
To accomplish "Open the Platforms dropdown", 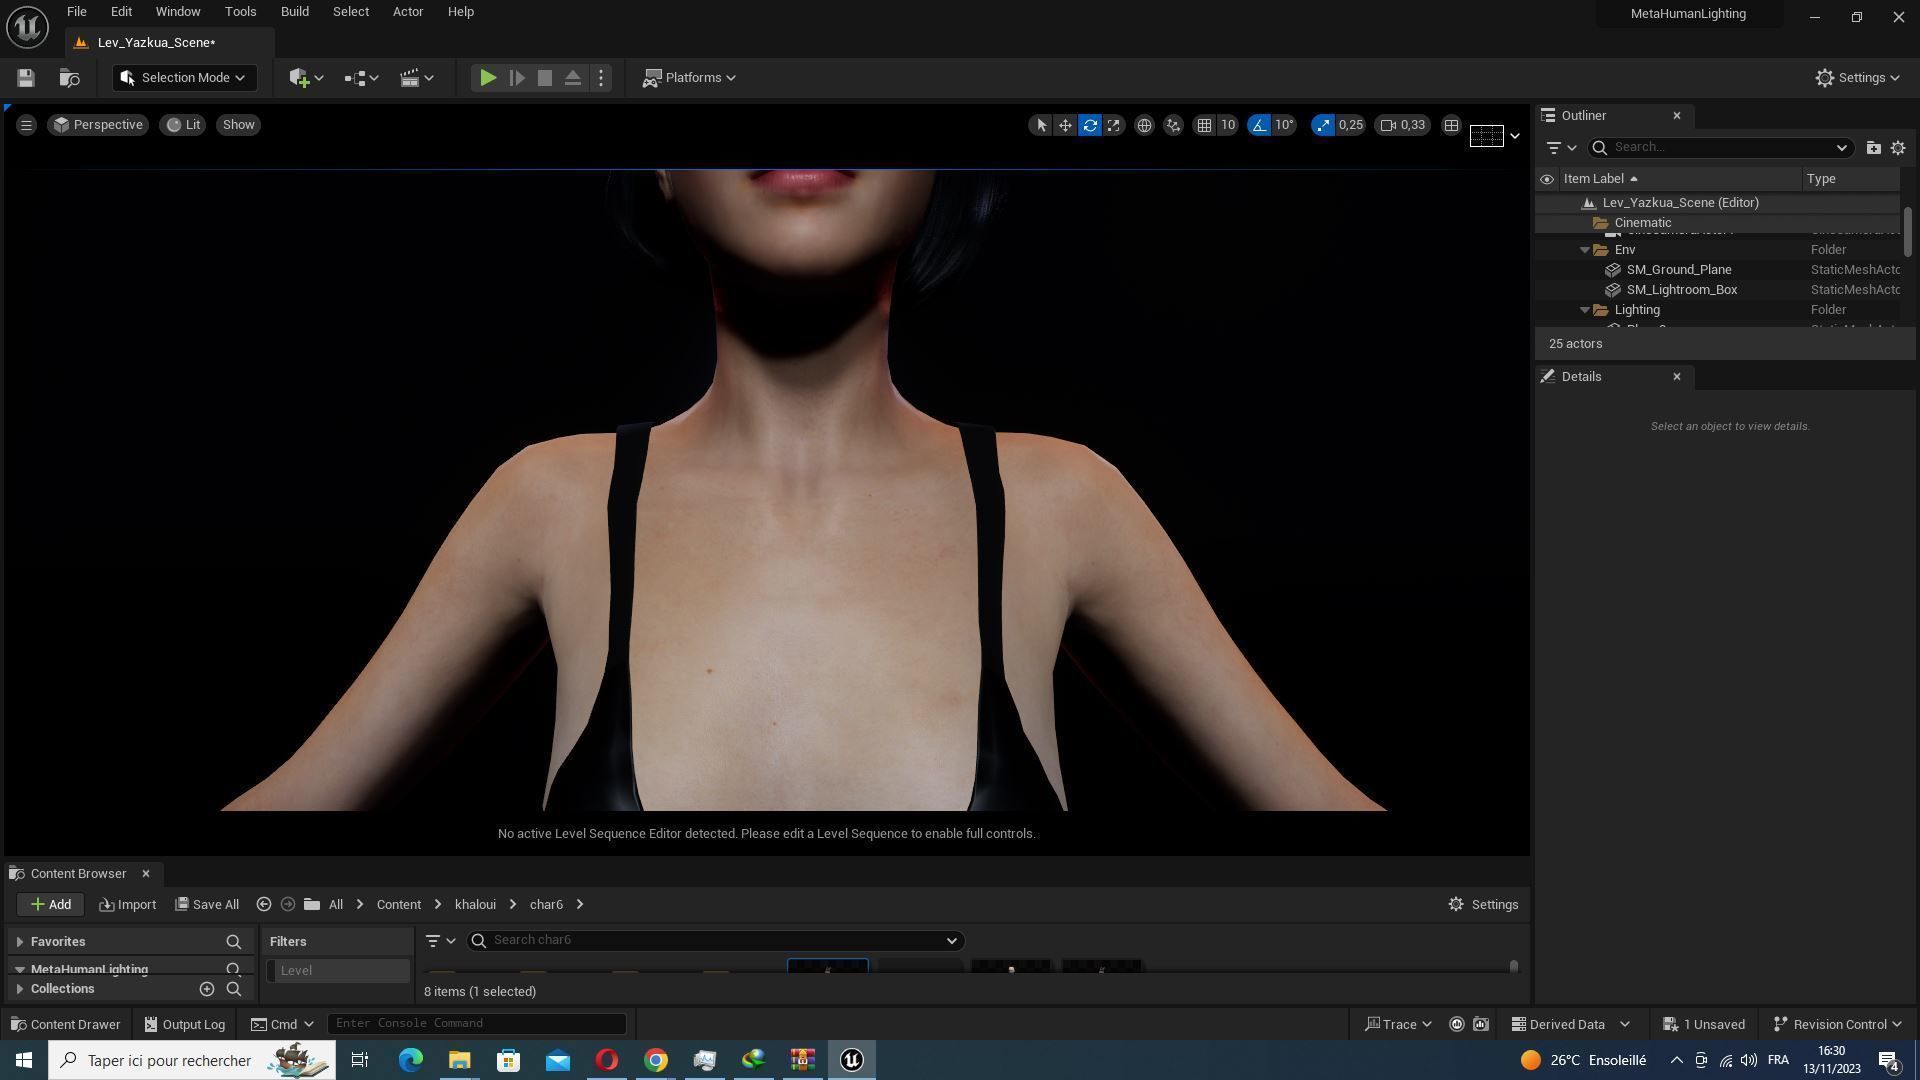I will (x=689, y=78).
